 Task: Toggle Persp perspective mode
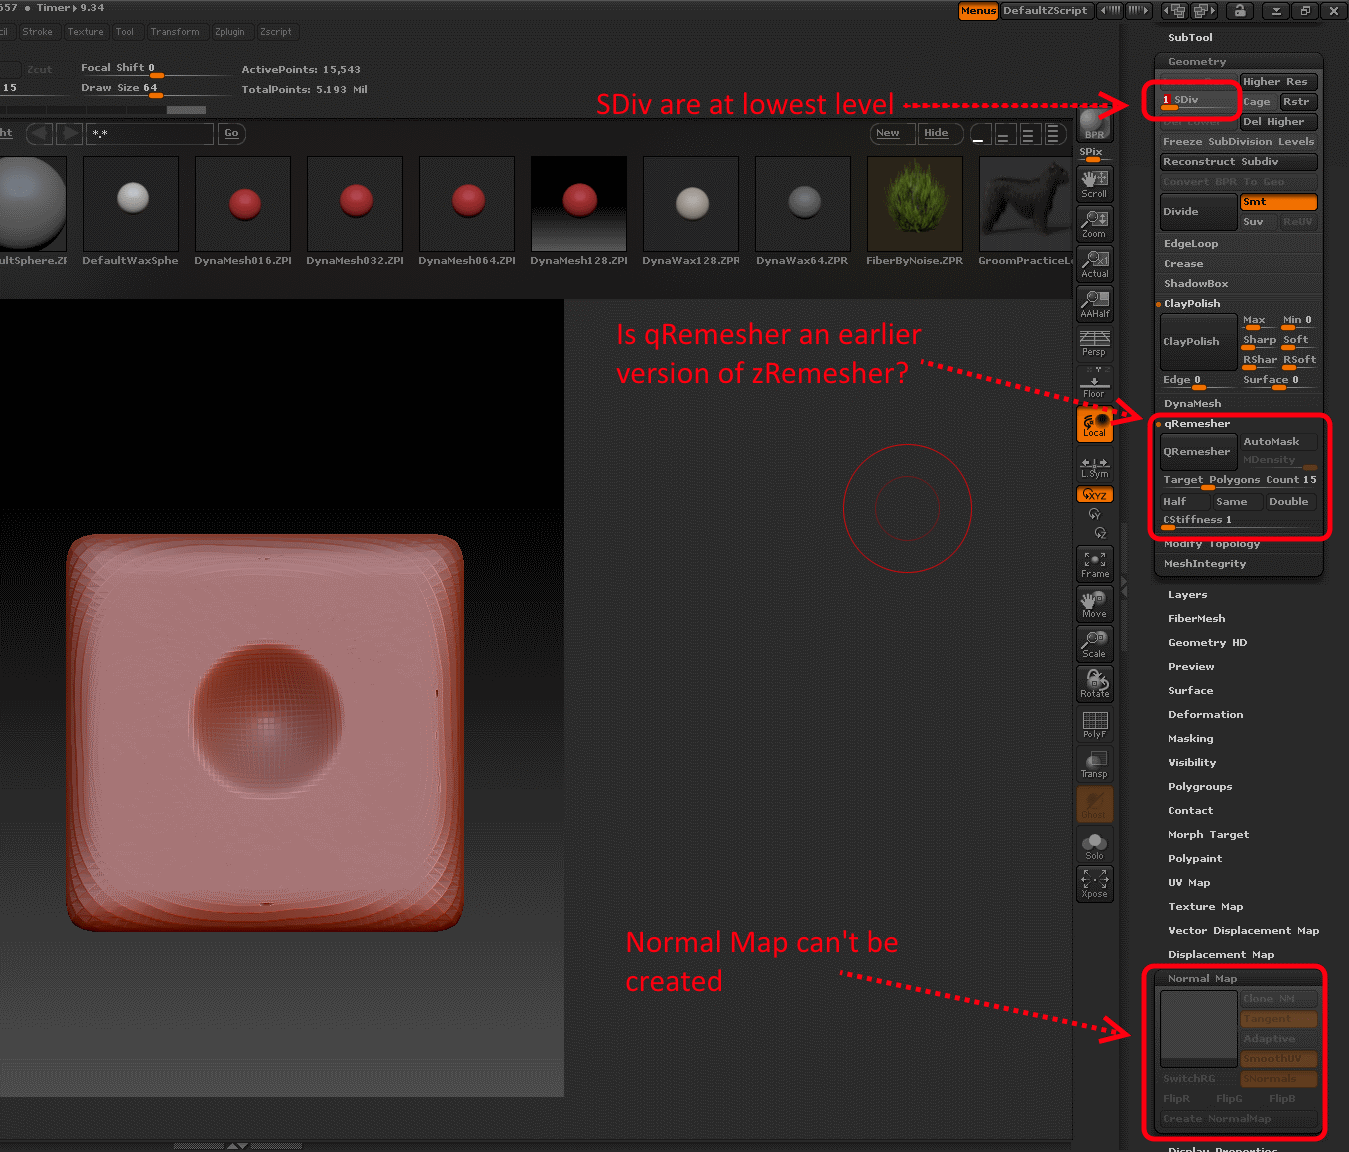1095,344
